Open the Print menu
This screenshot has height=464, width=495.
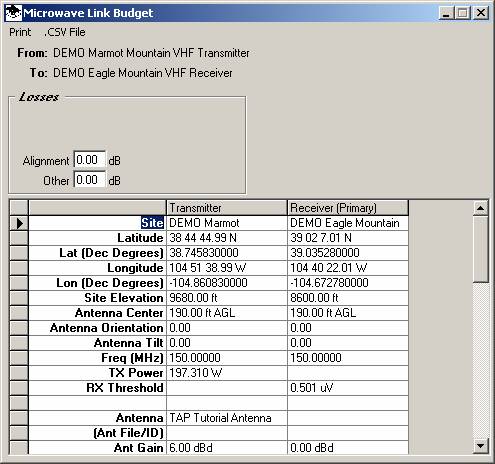(x=20, y=32)
